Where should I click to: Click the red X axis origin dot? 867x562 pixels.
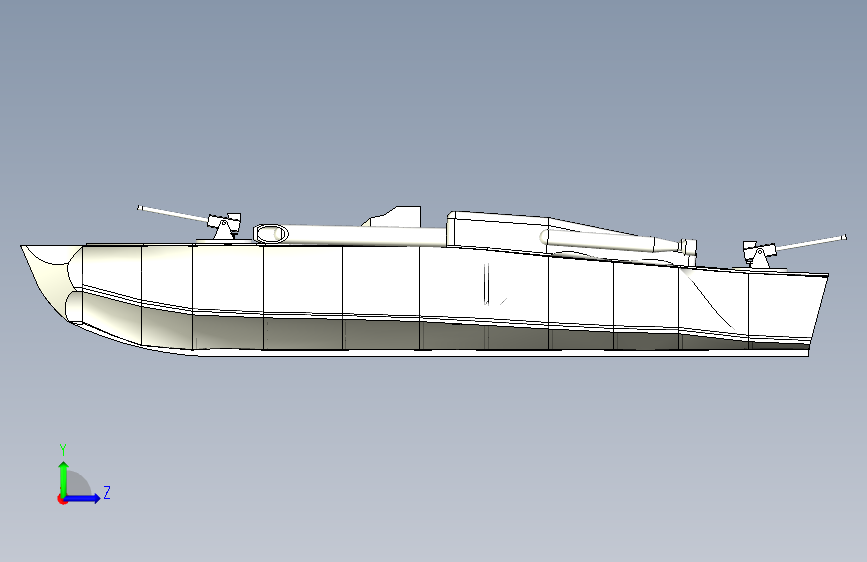tap(62, 499)
